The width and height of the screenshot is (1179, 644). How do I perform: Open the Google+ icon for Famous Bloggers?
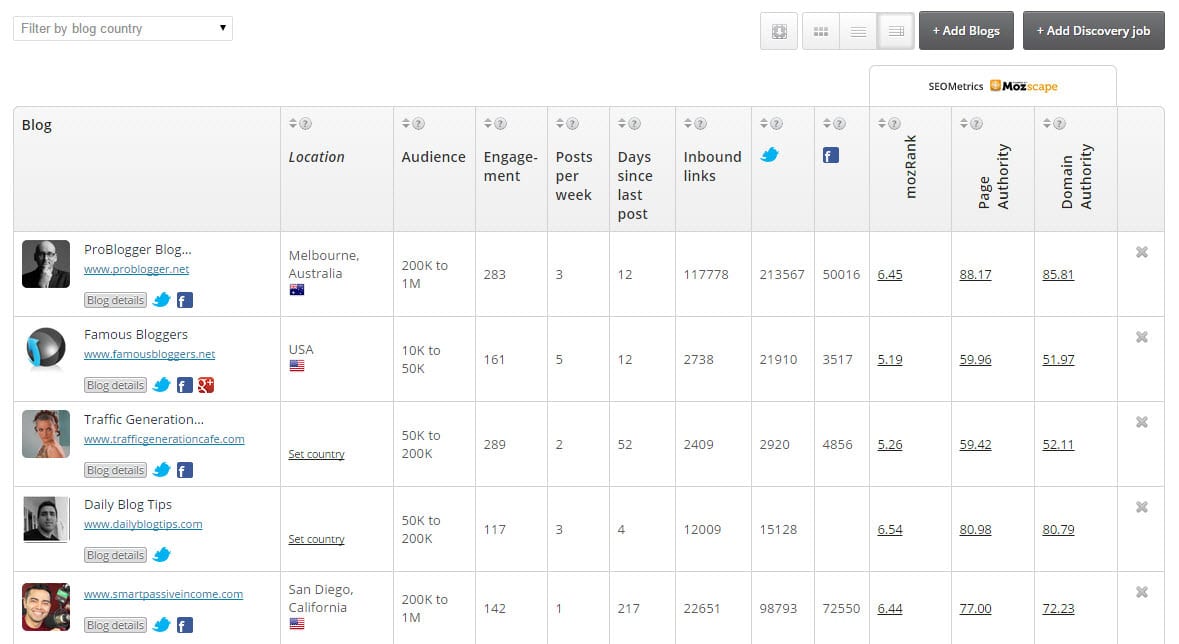[206, 385]
